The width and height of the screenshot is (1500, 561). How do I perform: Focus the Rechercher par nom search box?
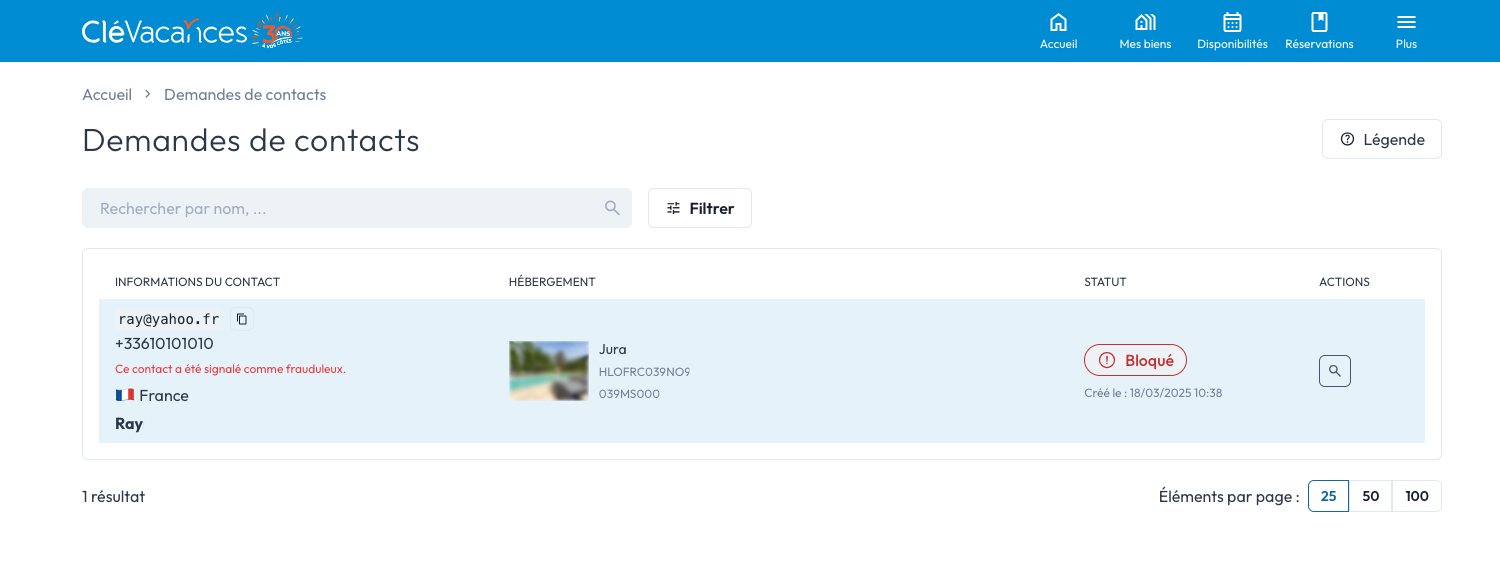click(357, 208)
